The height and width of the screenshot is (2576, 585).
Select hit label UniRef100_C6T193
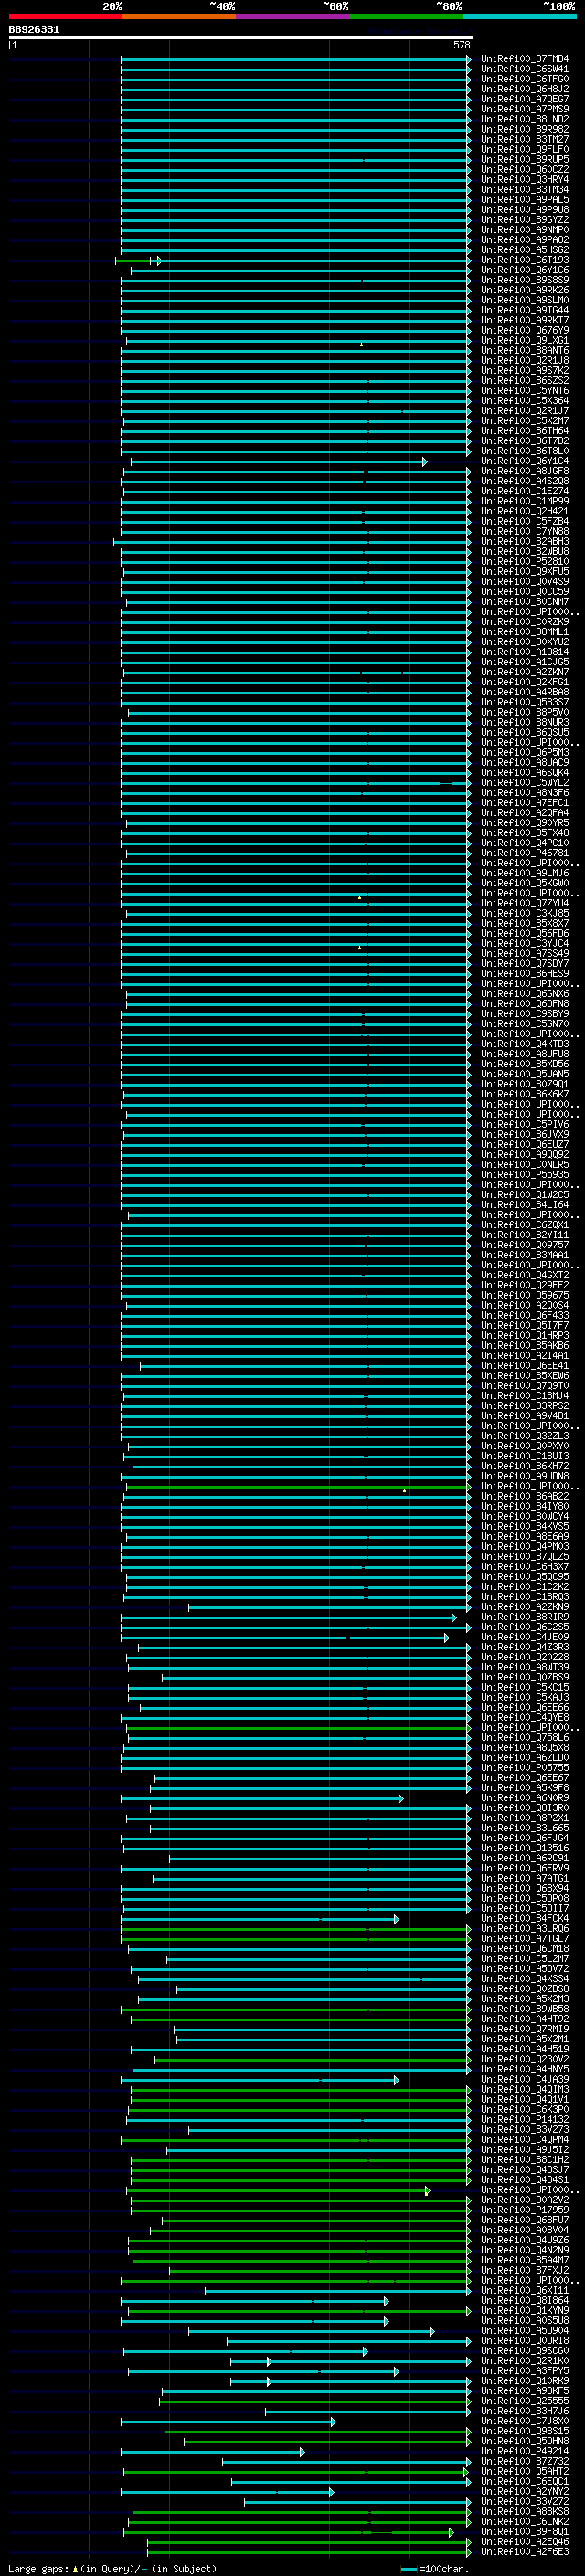click(524, 260)
